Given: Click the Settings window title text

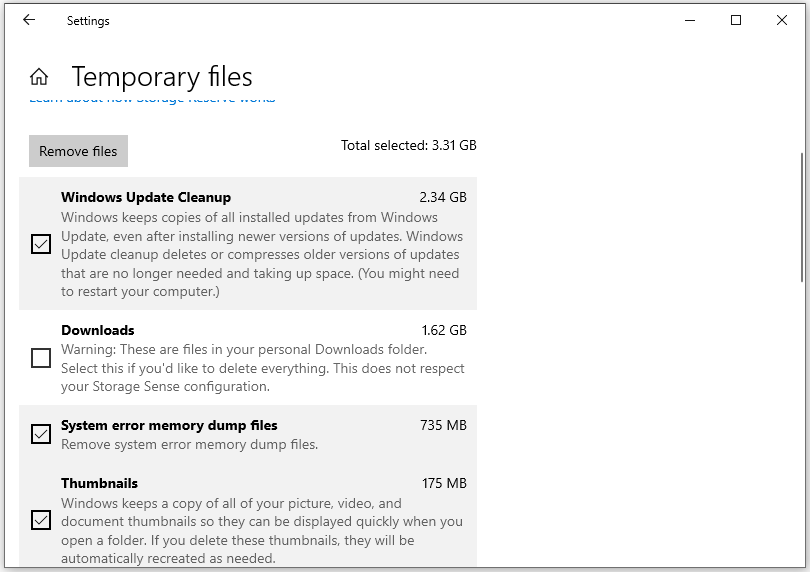Looking at the screenshot, I should point(88,20).
